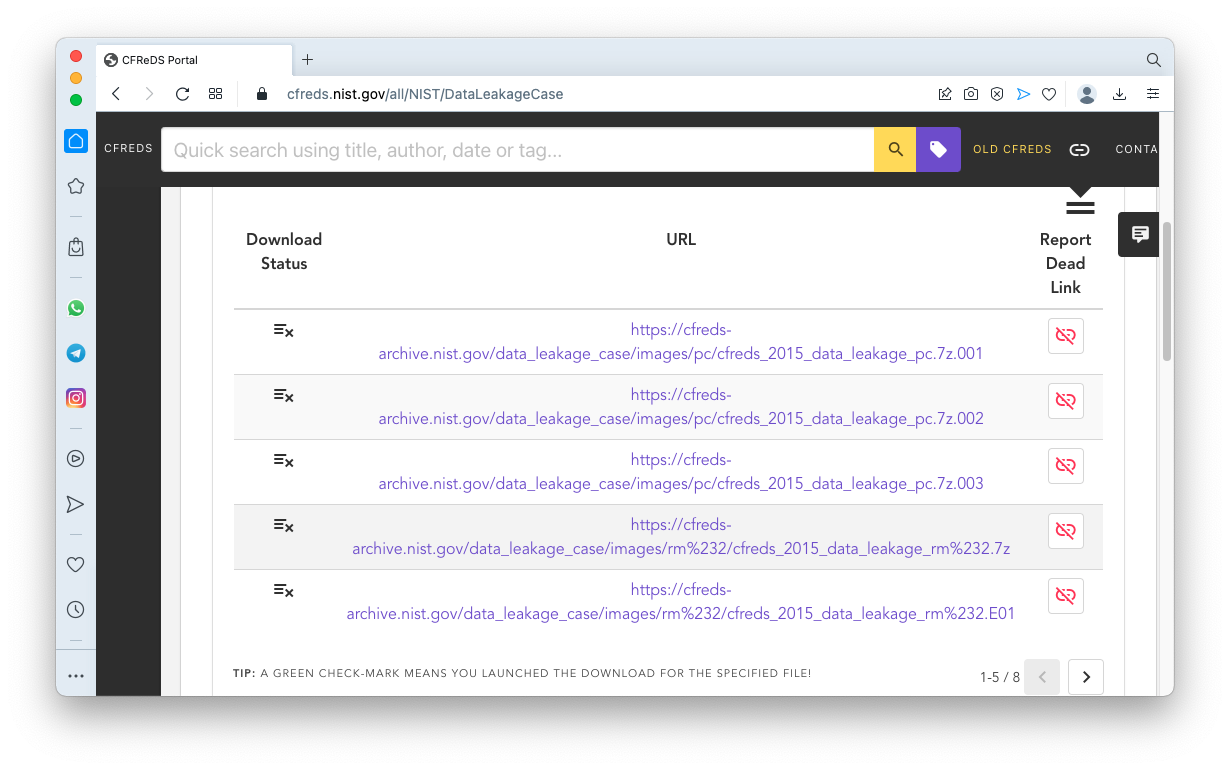Click the page vertical scrollbar

pos(1166,290)
